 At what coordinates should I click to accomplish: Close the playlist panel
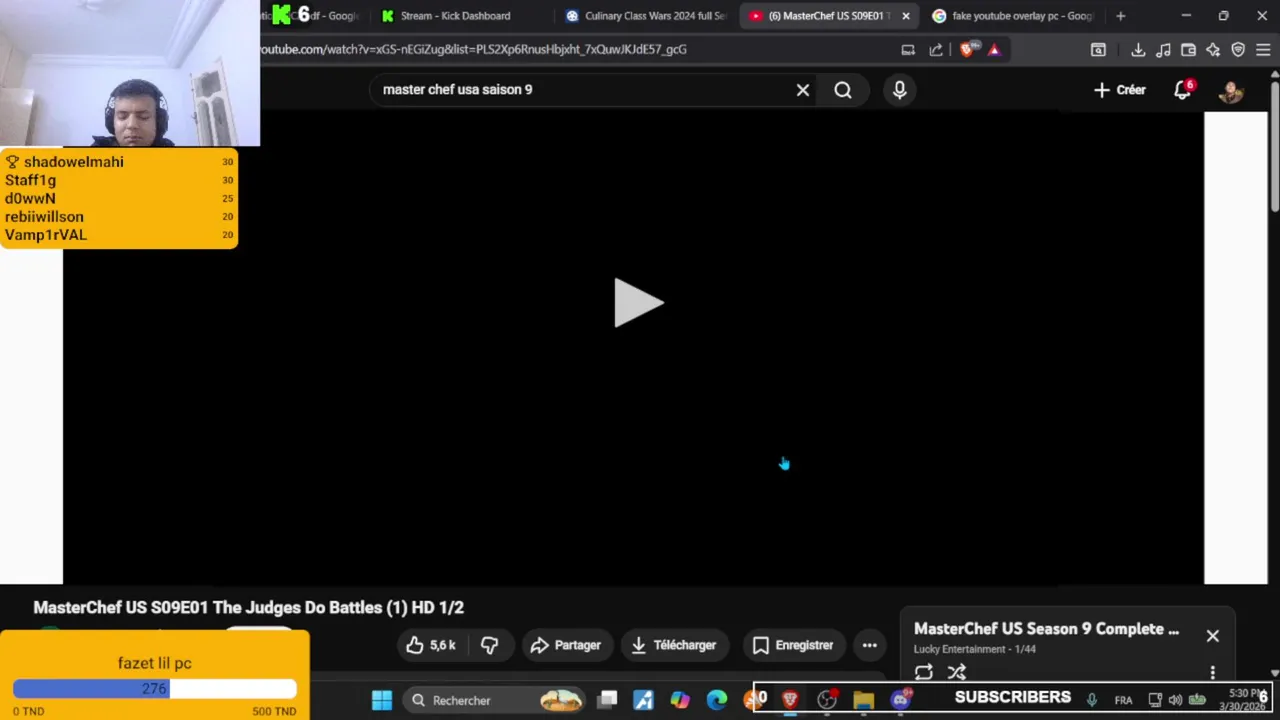[x=1213, y=636]
